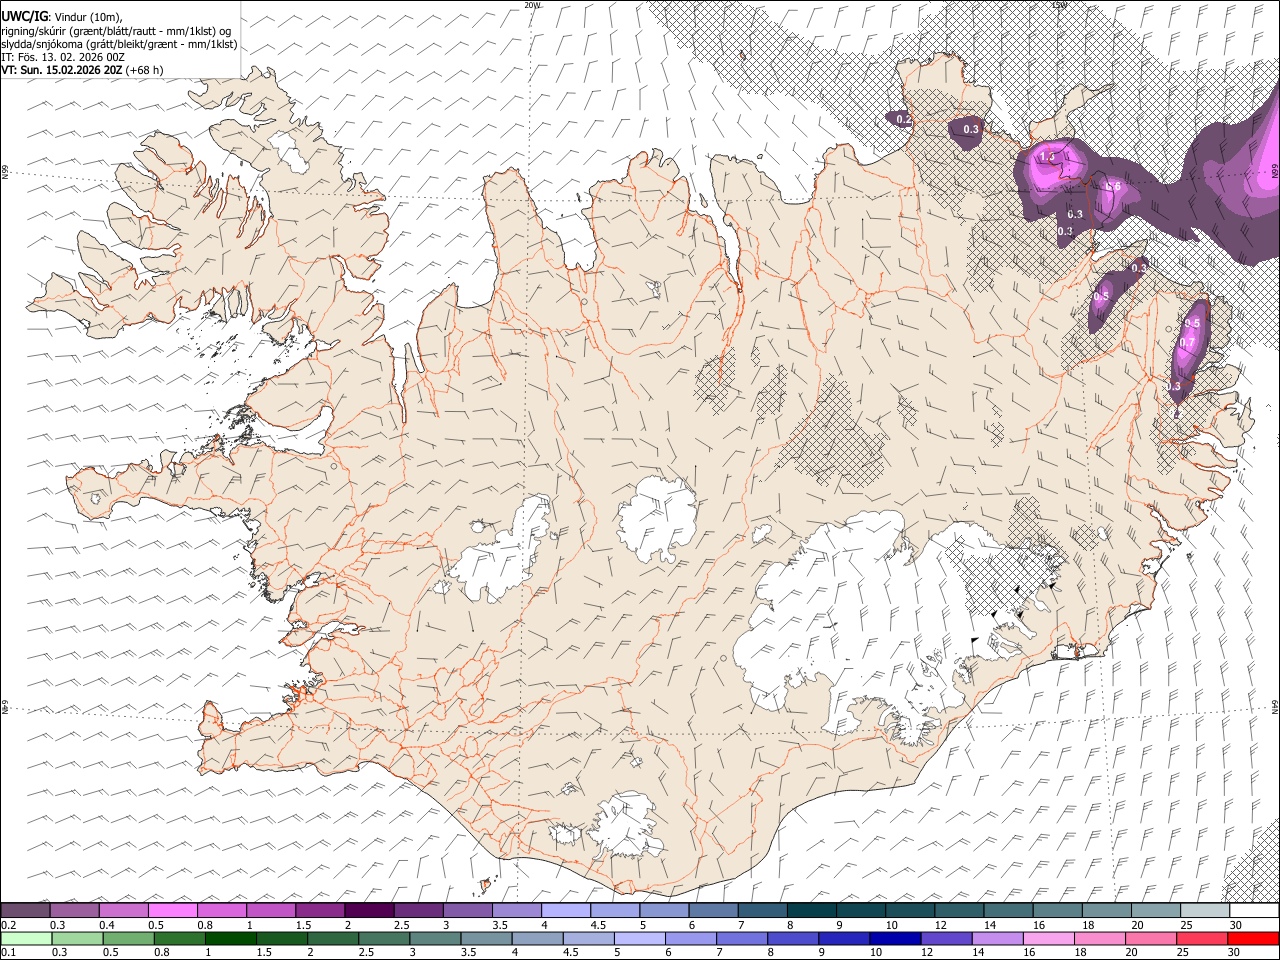Viewport: 1280px width, 960px height.
Task: Select the darkest purple swatch between 2 and 2.5, top row
Action: click(x=368, y=911)
